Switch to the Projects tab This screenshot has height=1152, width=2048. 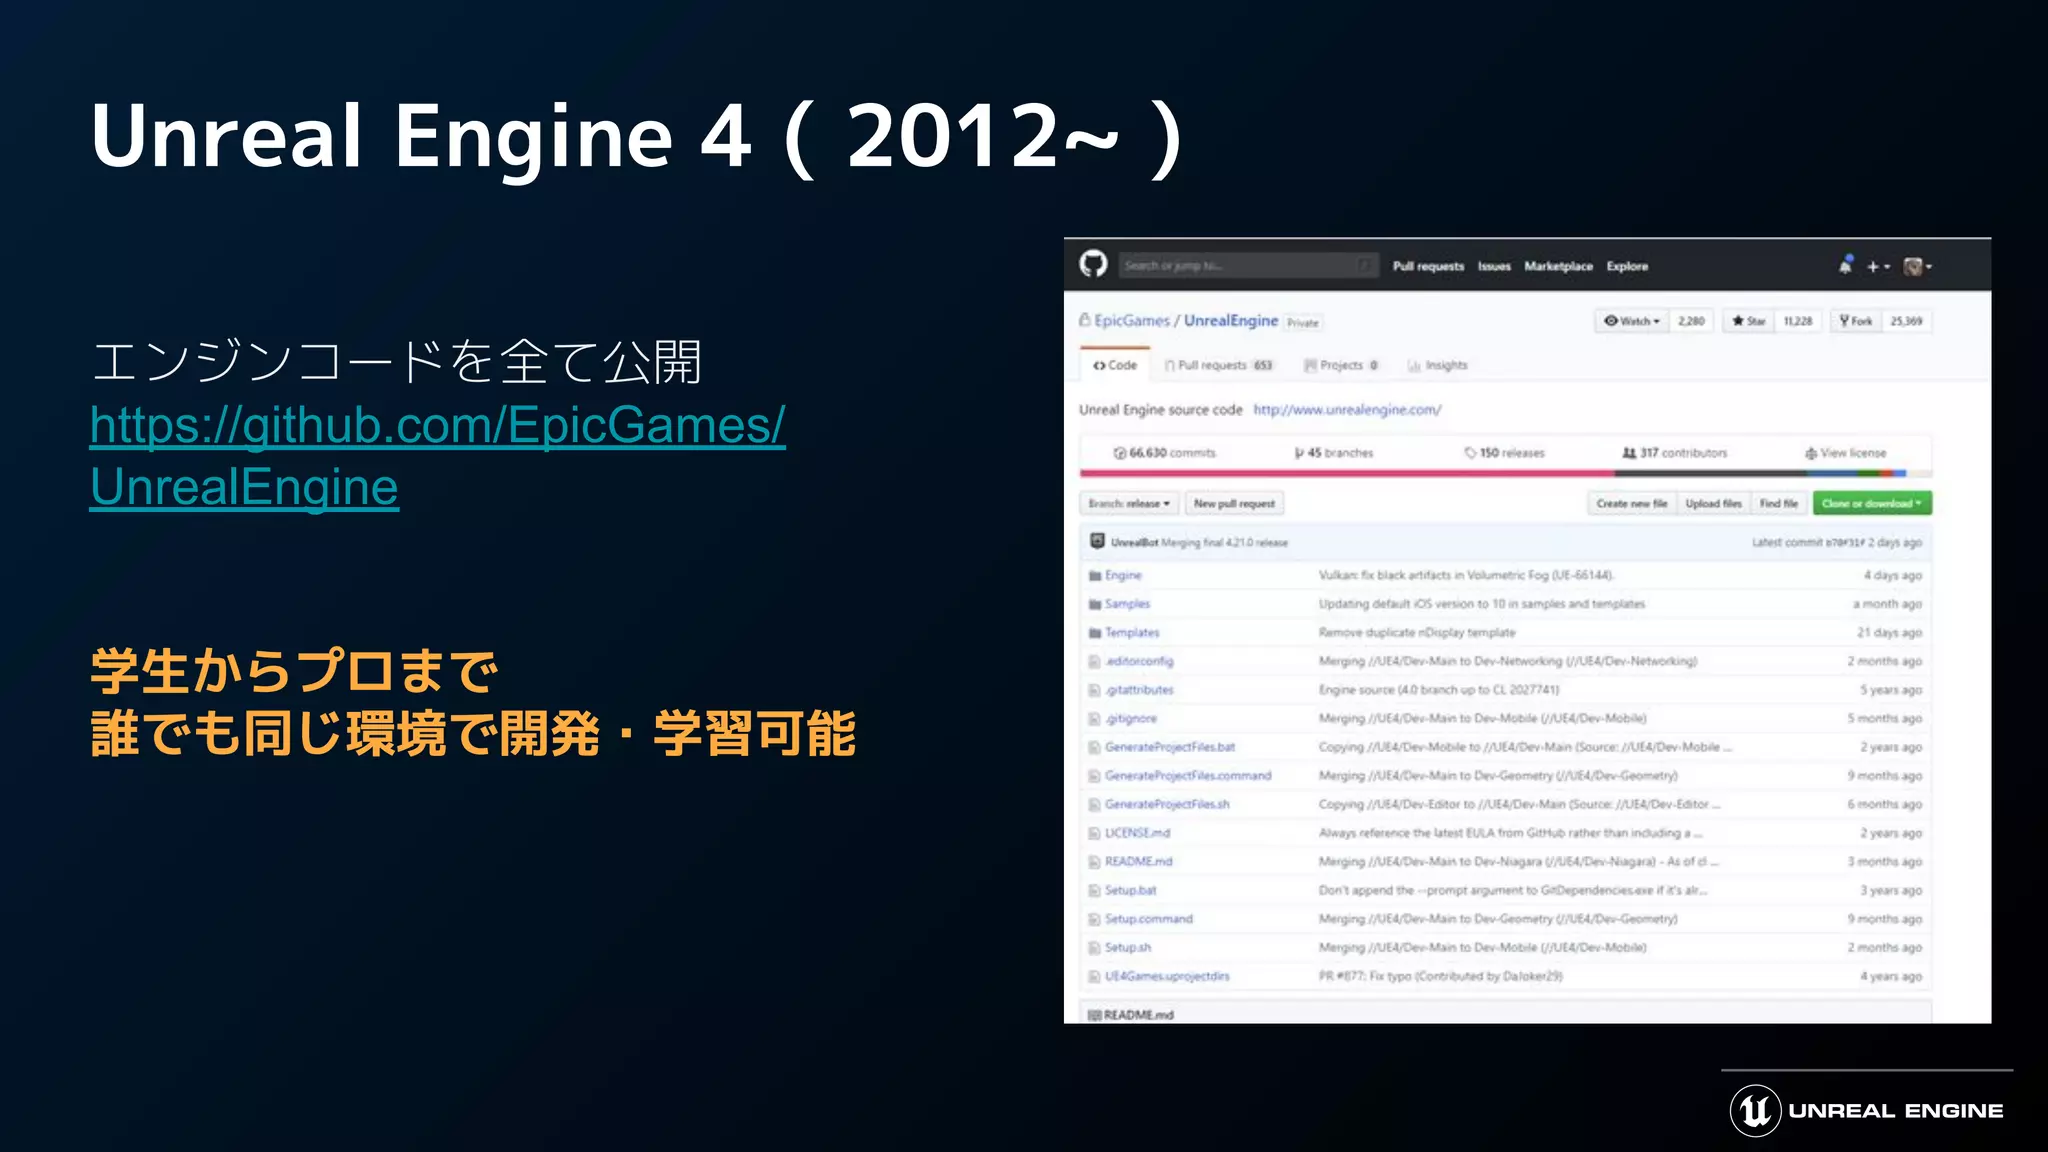click(1342, 365)
